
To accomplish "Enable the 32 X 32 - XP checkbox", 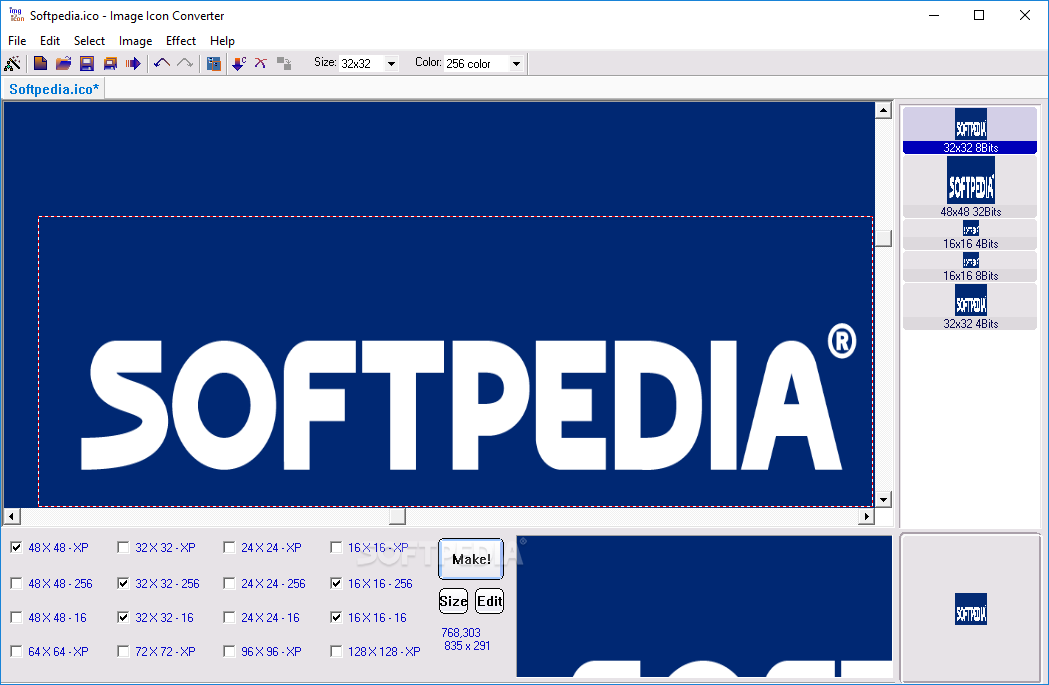I will [x=123, y=548].
